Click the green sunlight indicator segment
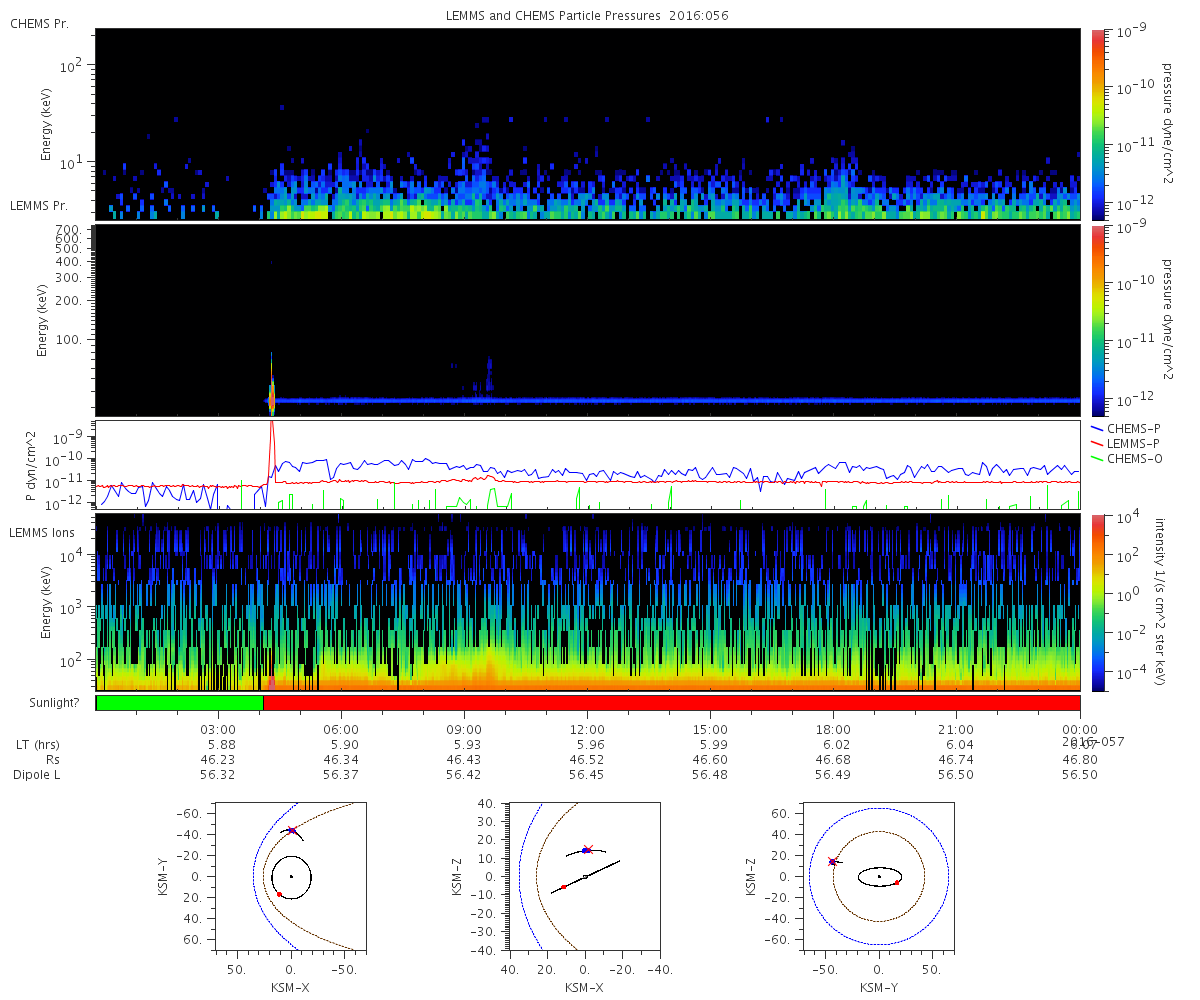Screen dimensions: 1200x1000 point(179,703)
